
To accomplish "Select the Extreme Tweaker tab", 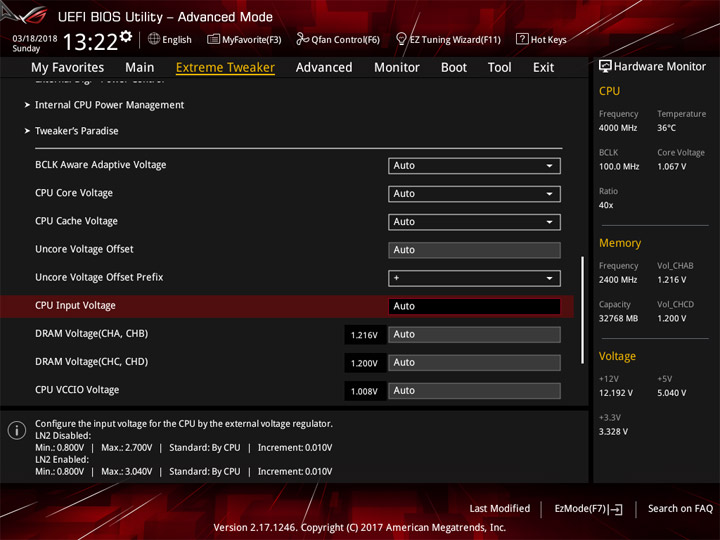I will pyautogui.click(x=225, y=68).
